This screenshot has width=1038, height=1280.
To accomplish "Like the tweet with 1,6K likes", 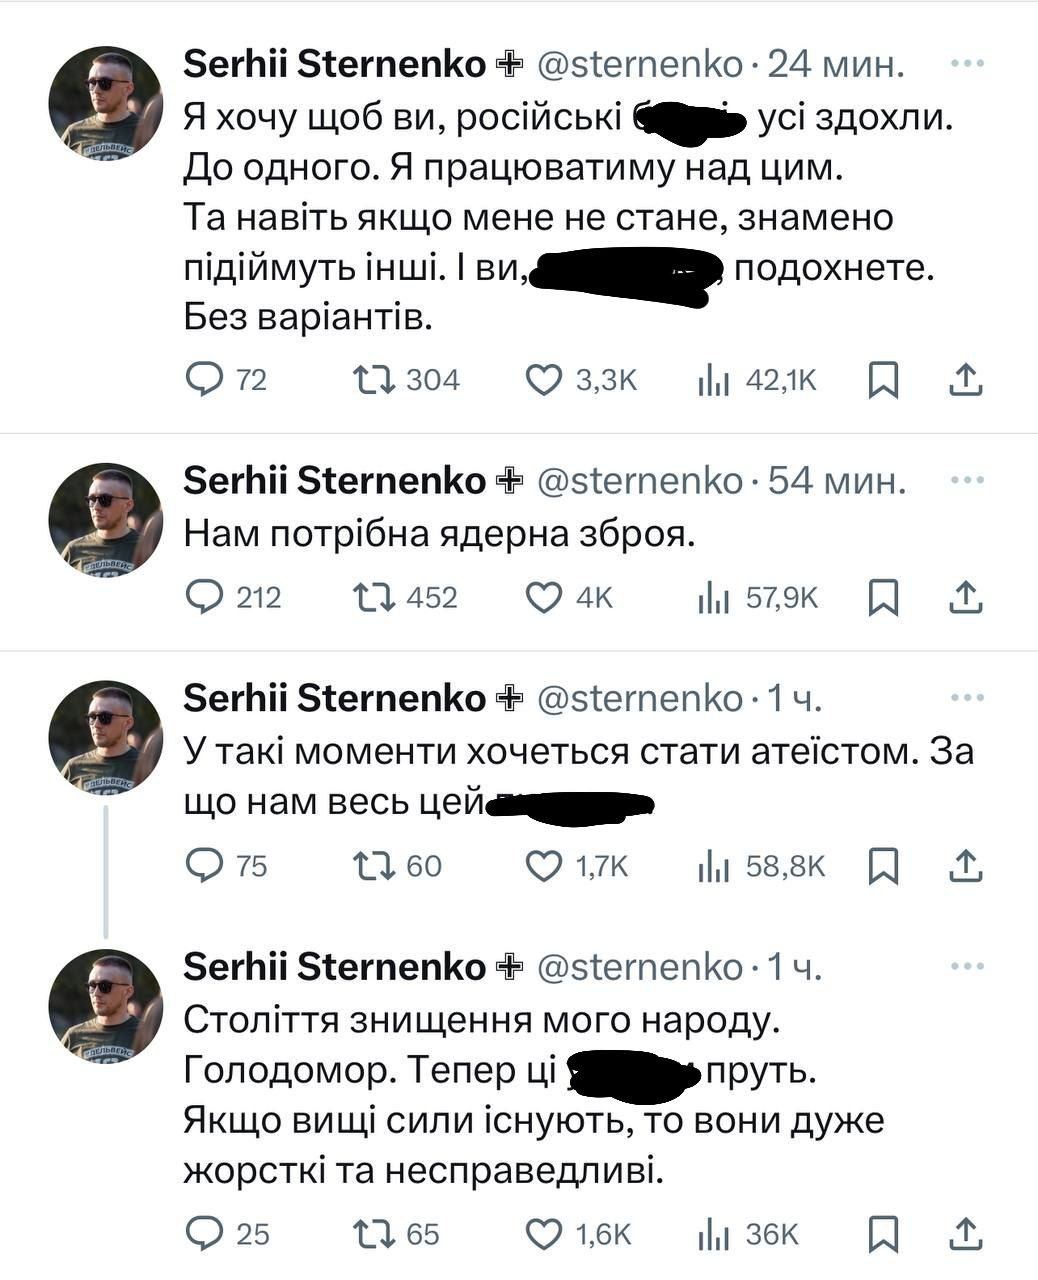I will coord(544,1234).
